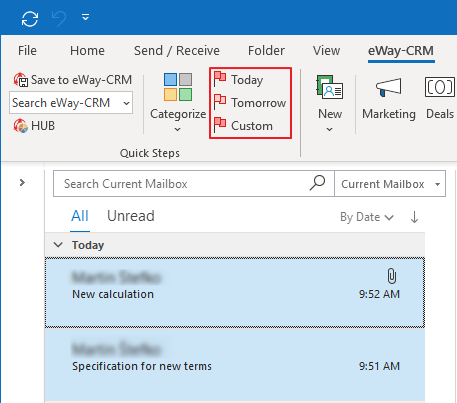Open Marketing megaphone button
The image size is (457, 403).
(389, 98)
